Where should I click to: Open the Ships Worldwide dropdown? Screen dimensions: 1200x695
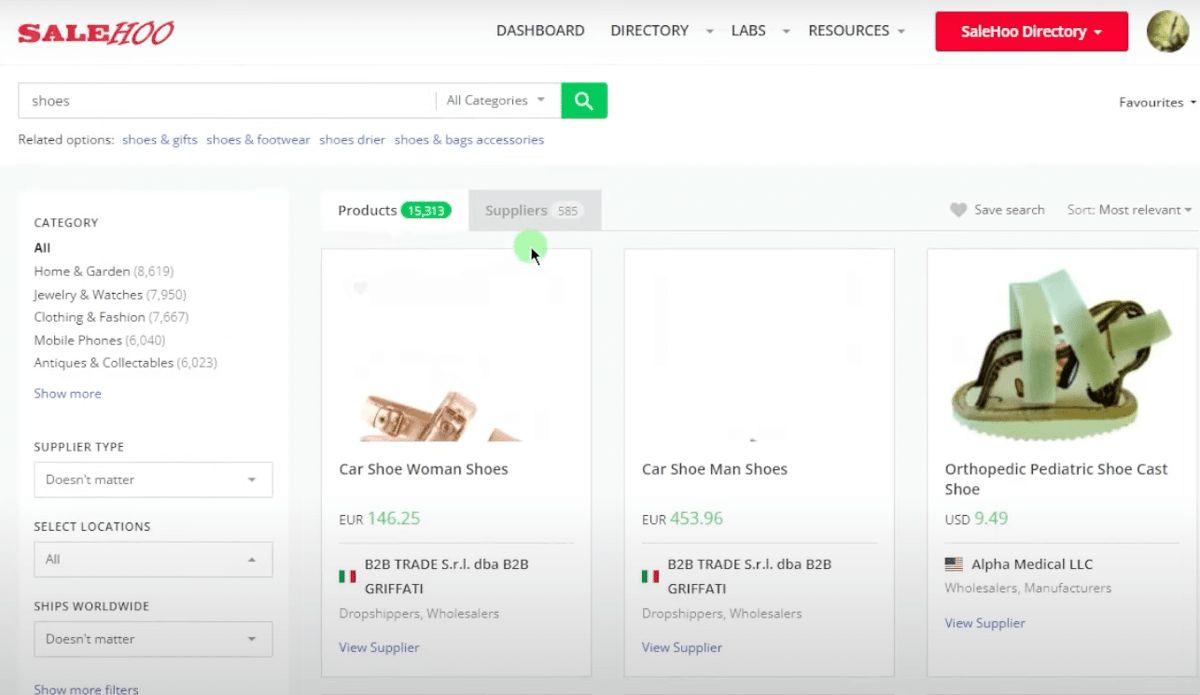153,638
